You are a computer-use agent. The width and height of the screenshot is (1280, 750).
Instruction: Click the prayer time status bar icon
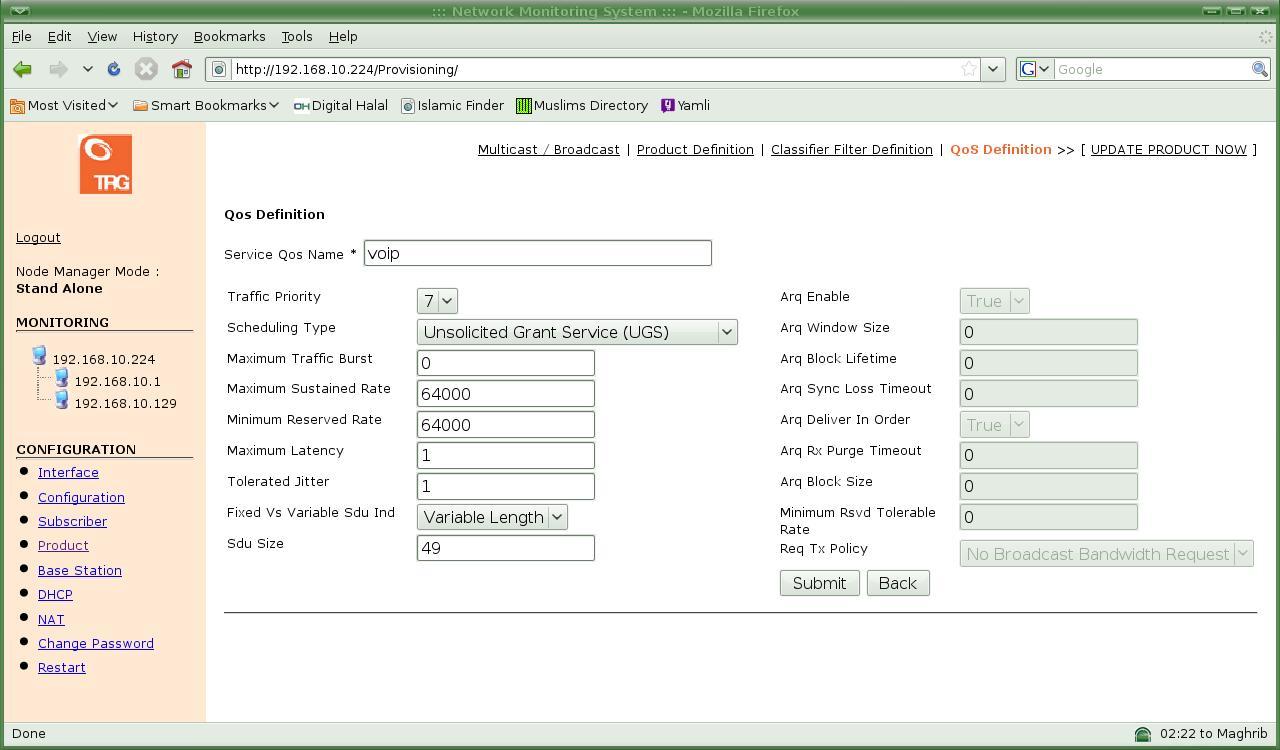click(1143, 734)
